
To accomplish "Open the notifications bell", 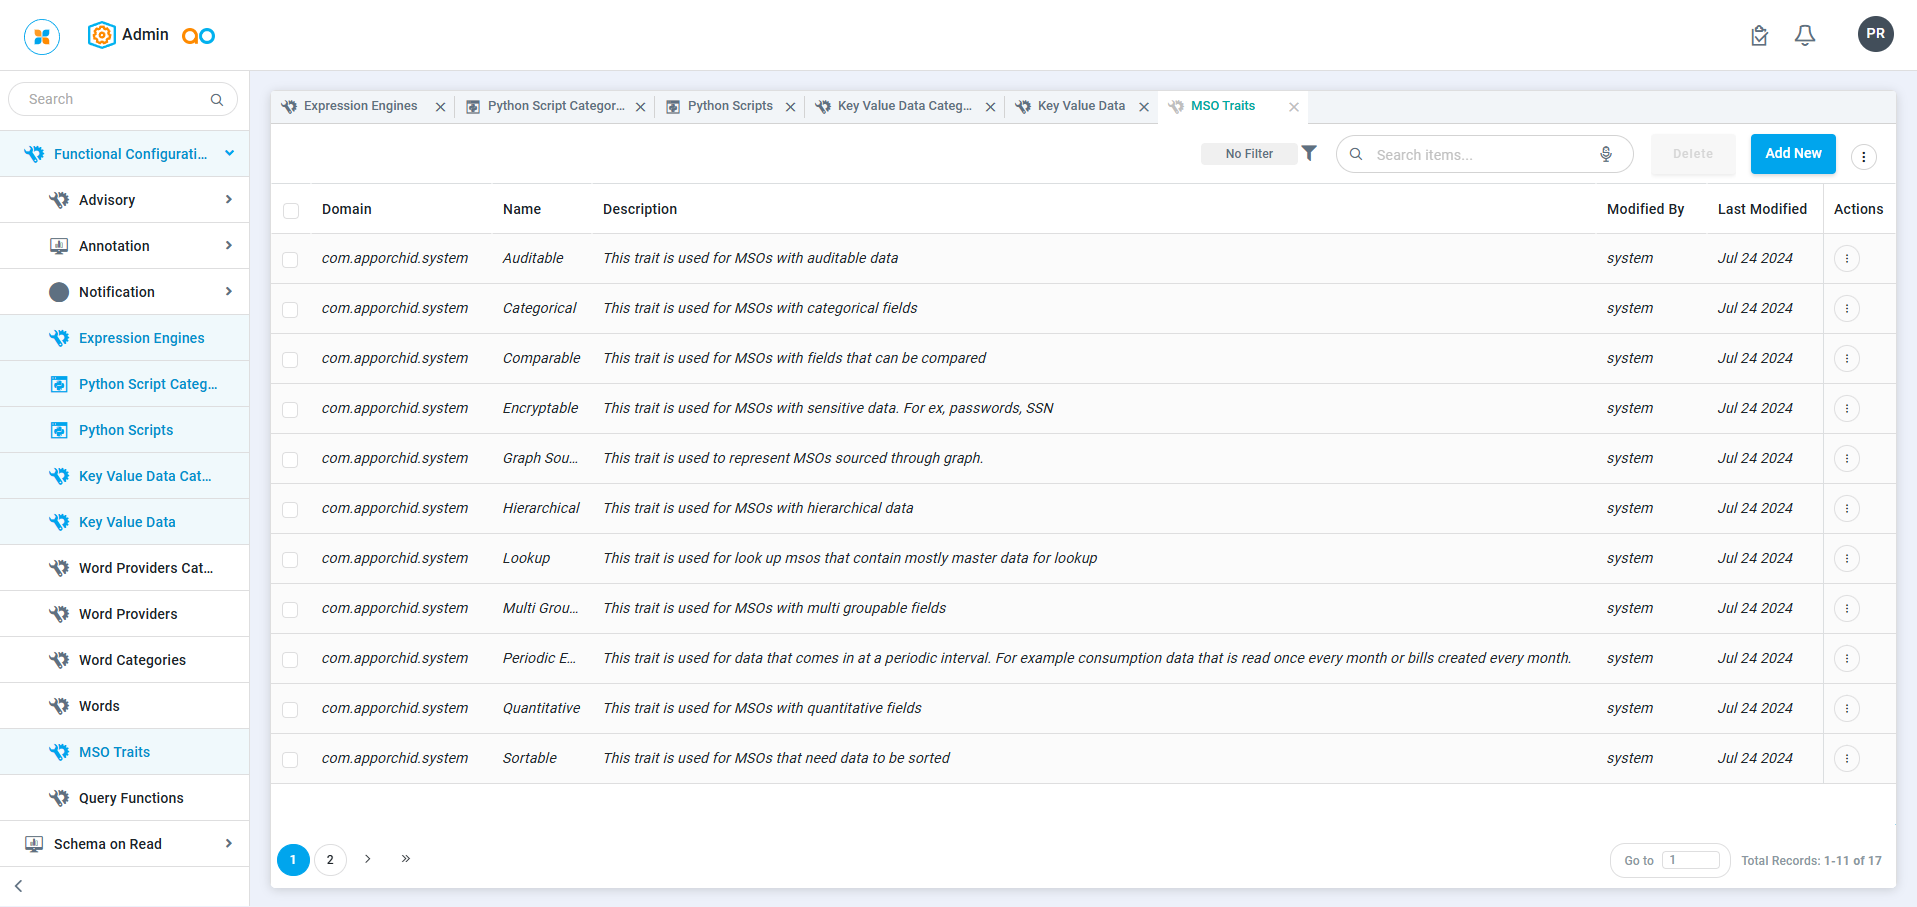I will 1804,36.
